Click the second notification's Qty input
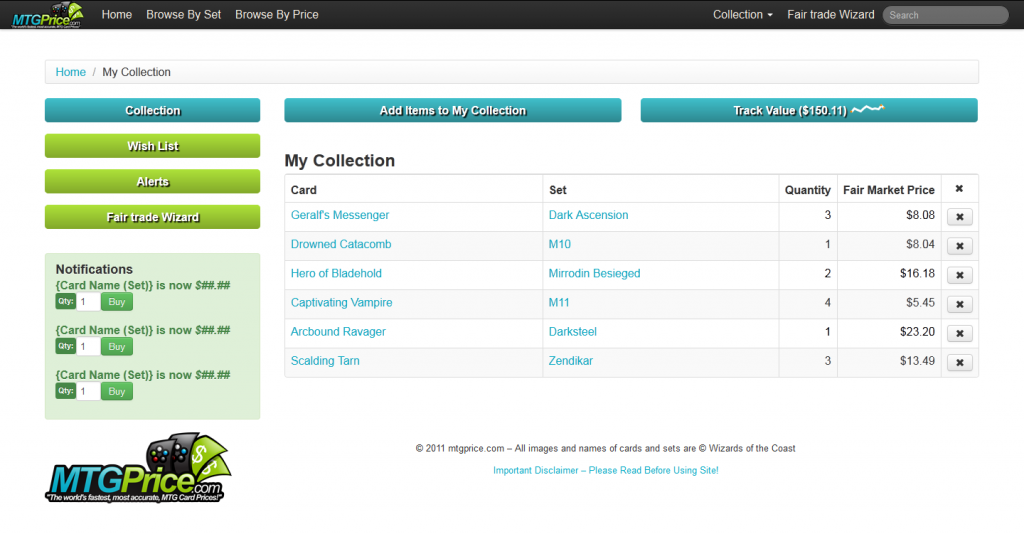Image resolution: width=1024 pixels, height=534 pixels. (x=88, y=347)
